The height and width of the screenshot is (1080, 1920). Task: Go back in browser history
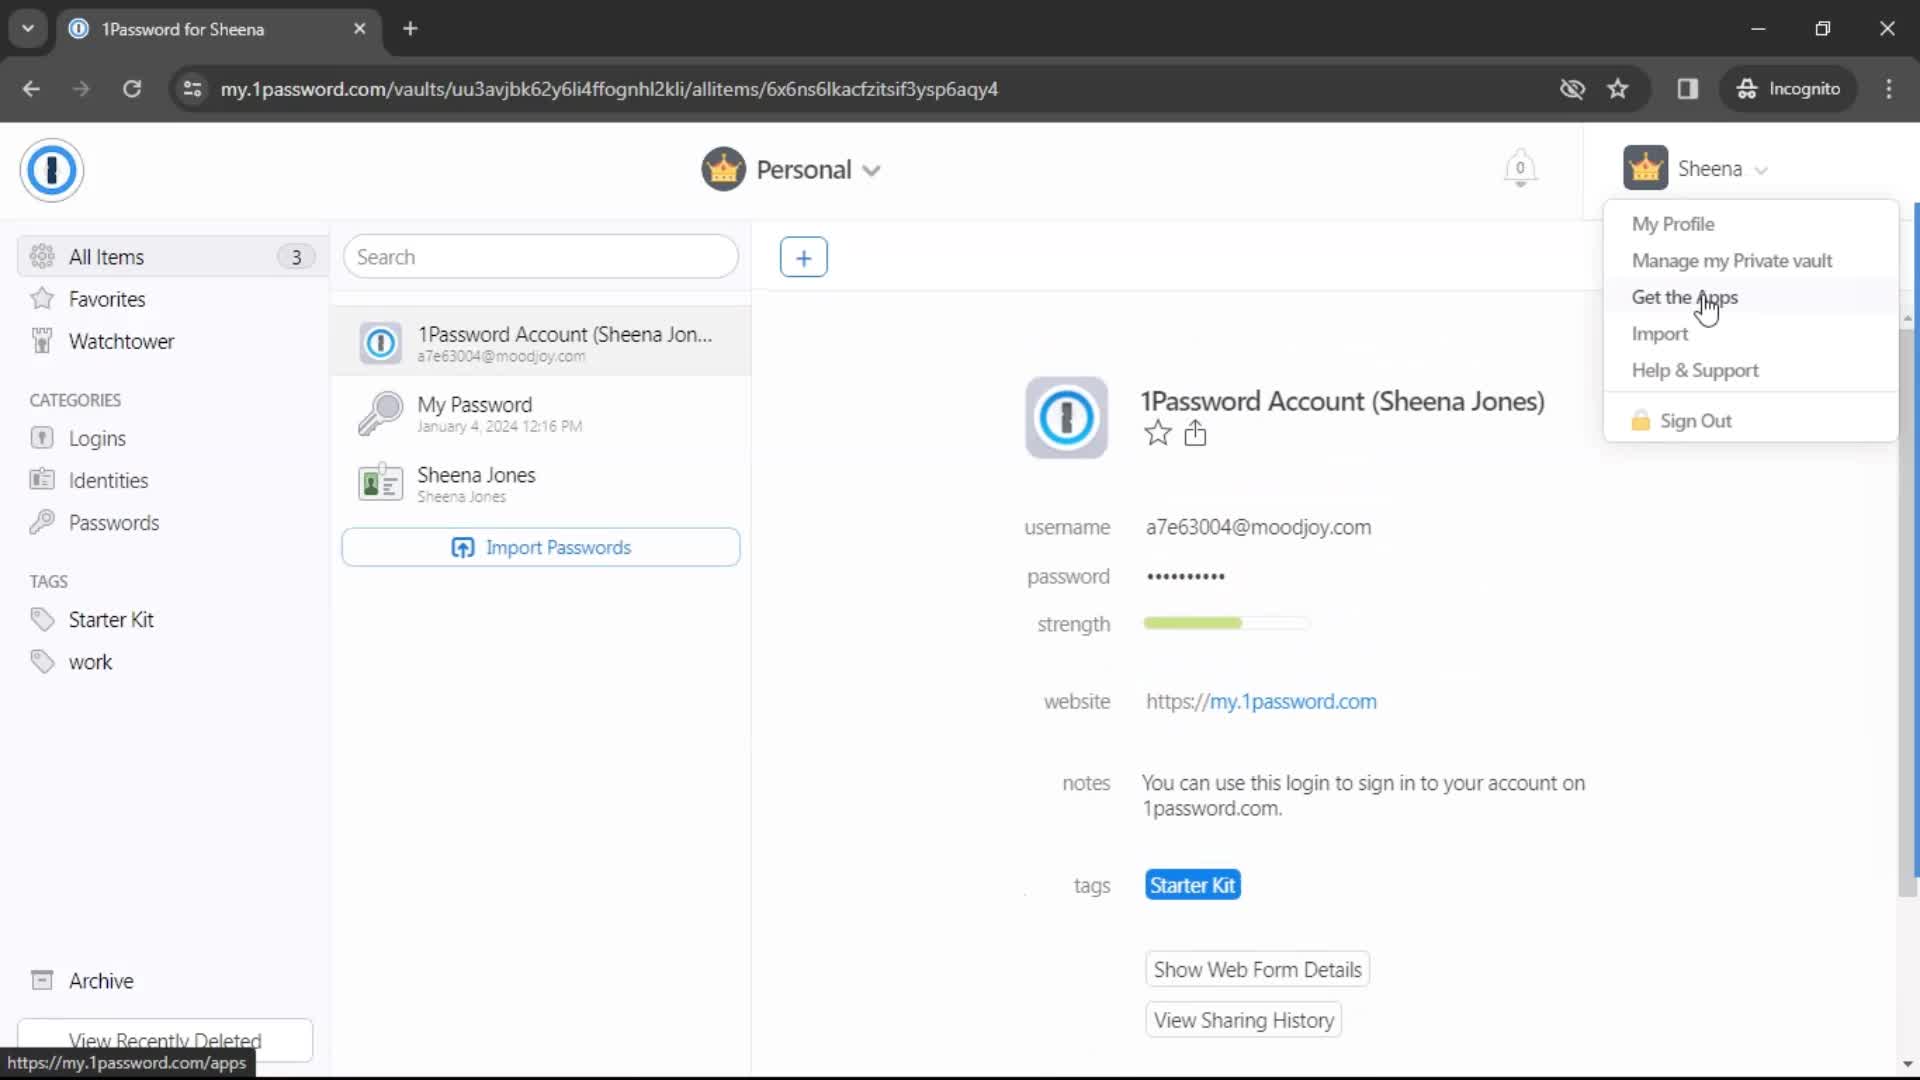31,89
